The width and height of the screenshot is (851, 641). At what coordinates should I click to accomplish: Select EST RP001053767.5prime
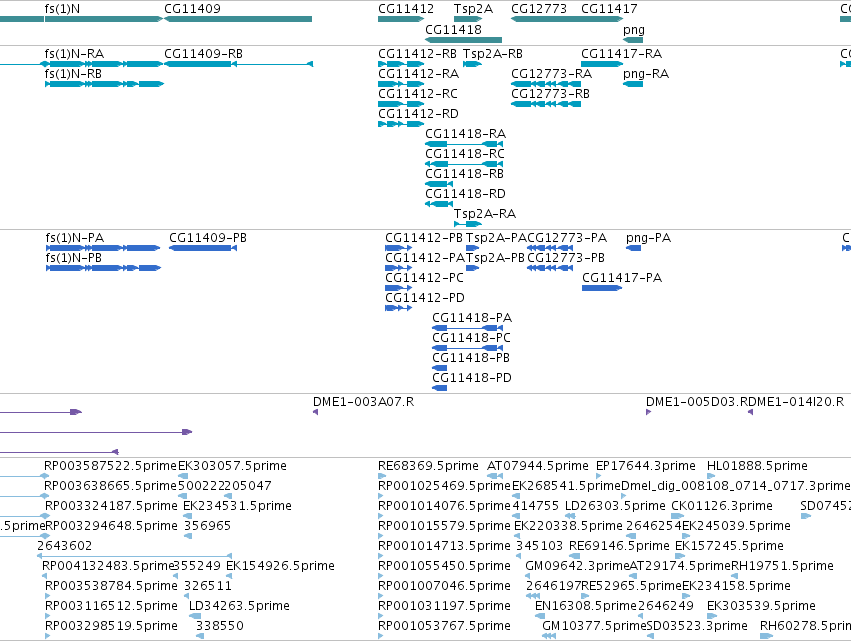coord(381,636)
